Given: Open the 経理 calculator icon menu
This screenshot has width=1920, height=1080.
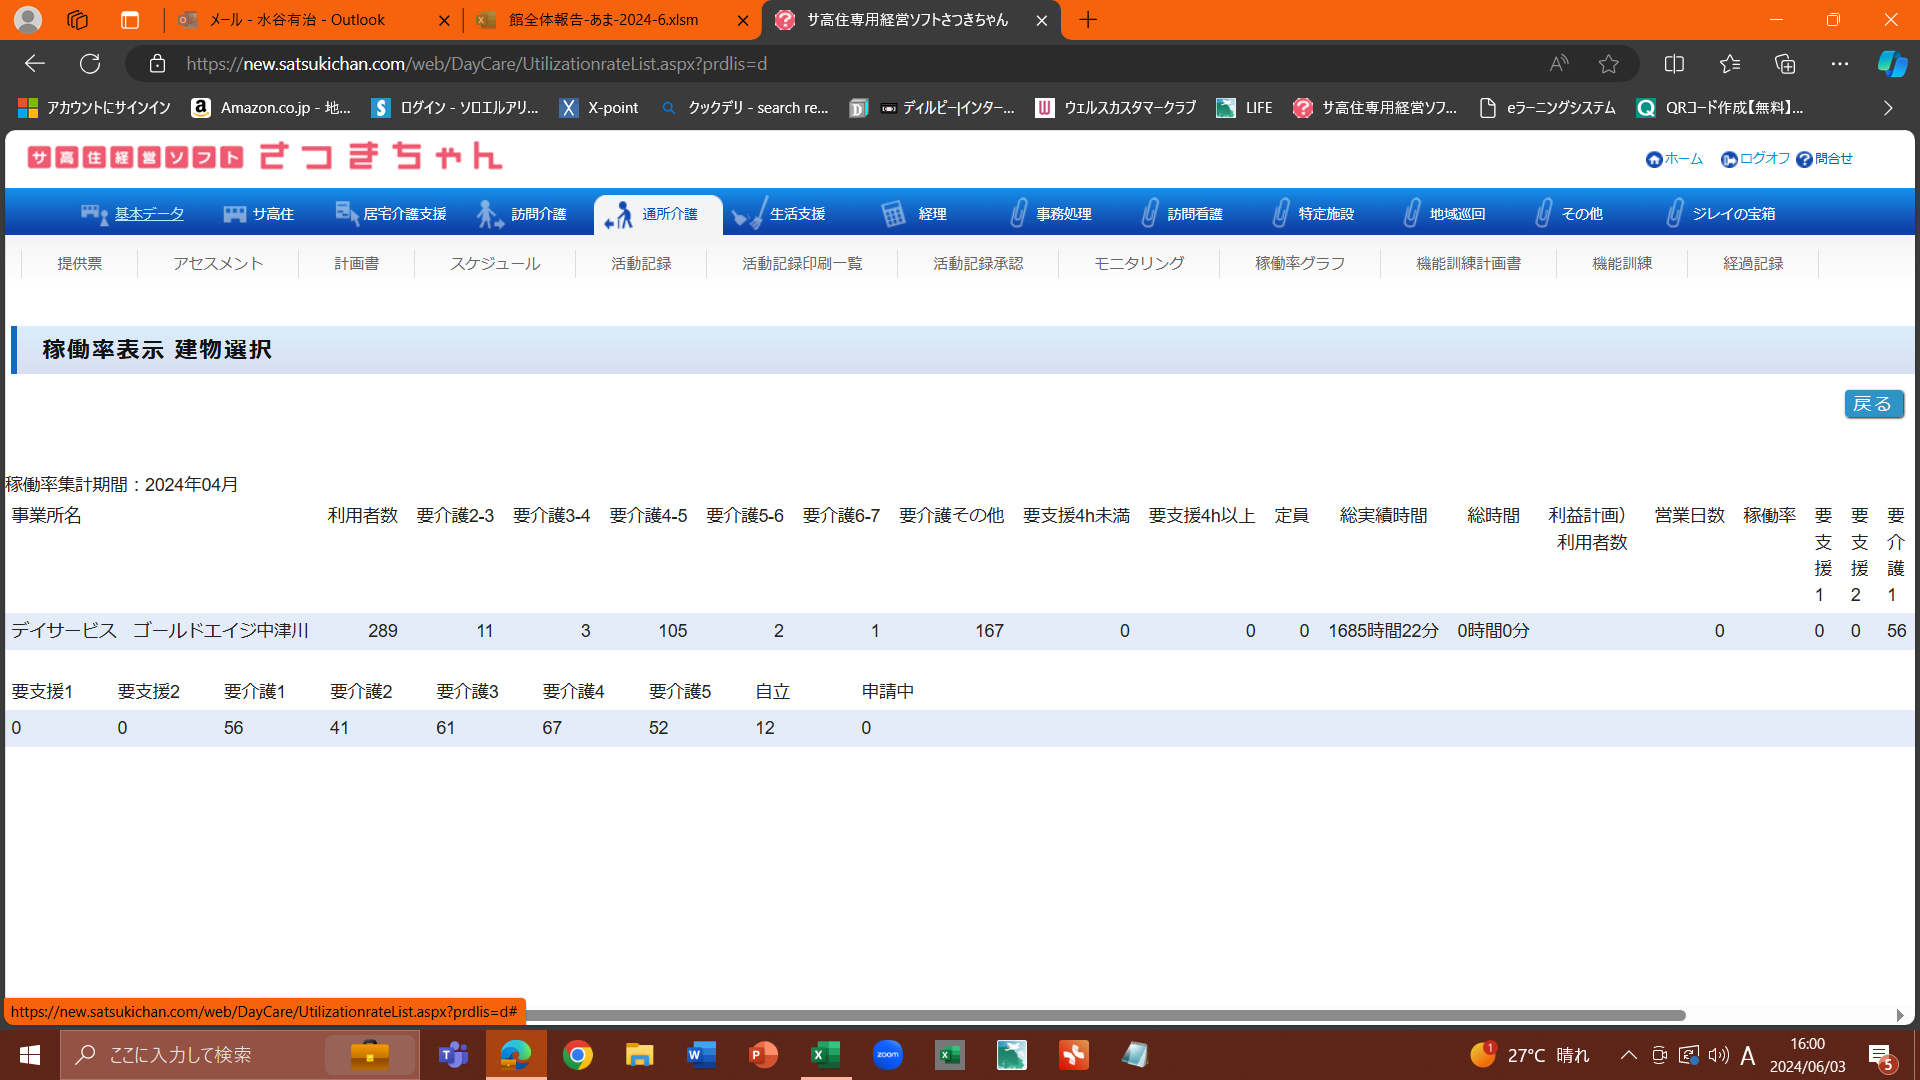Looking at the screenshot, I should click(x=893, y=214).
